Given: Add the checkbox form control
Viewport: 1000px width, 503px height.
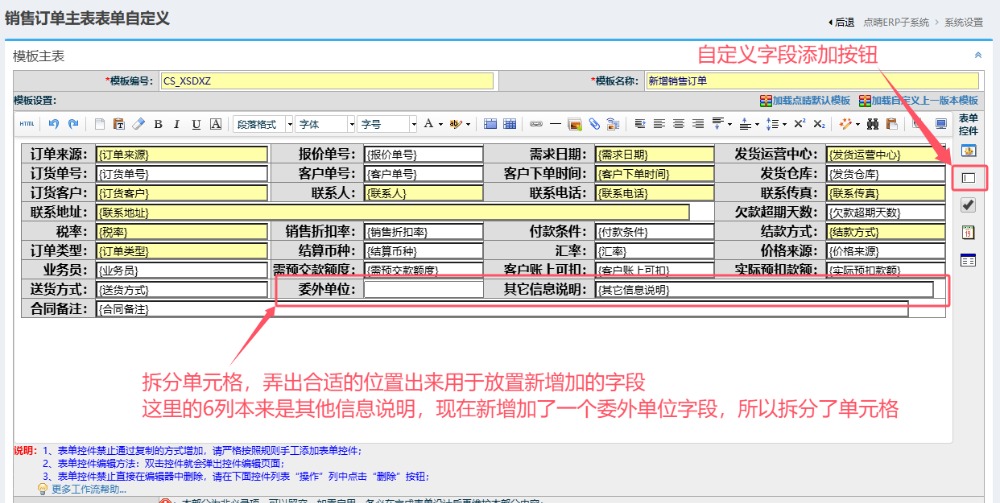Looking at the screenshot, I should point(968,205).
